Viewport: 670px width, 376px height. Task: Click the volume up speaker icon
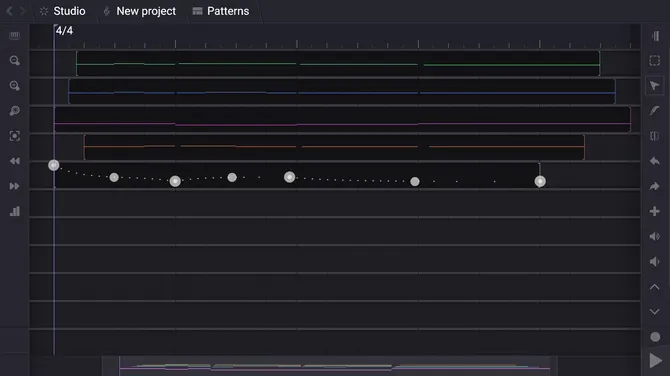[655, 236]
